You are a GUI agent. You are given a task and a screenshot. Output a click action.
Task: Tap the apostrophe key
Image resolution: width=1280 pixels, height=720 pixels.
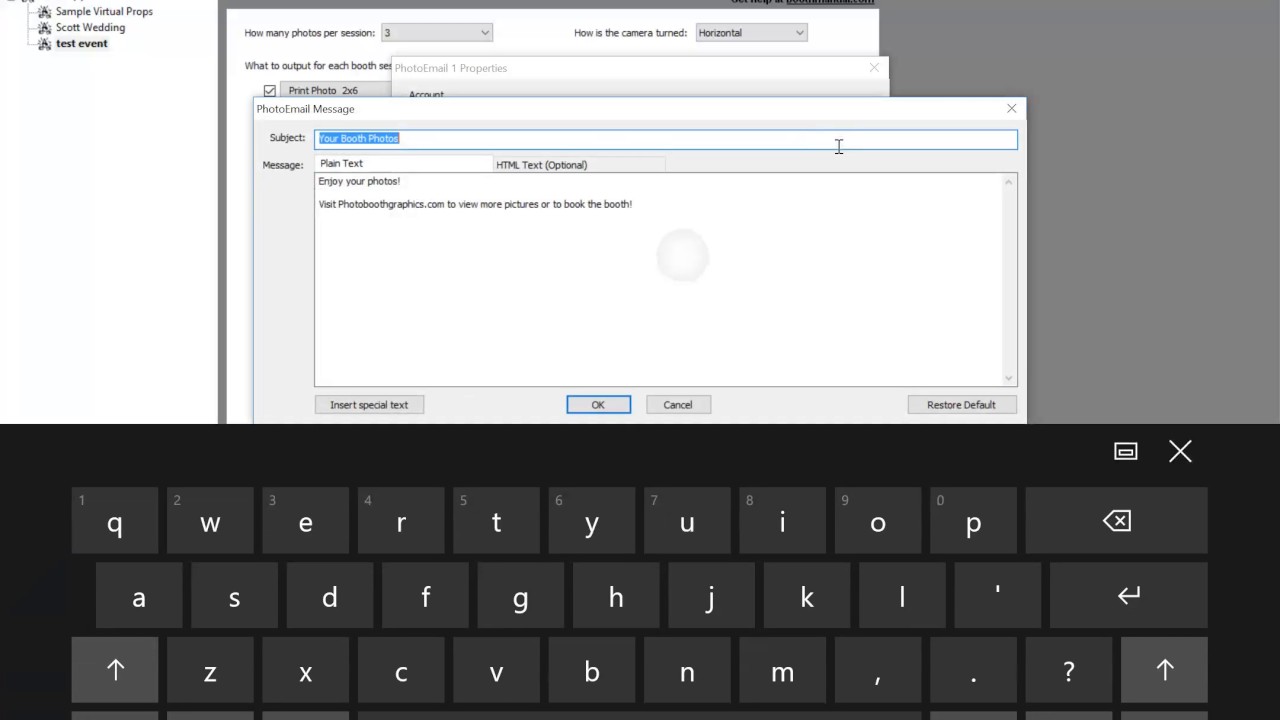click(x=998, y=596)
